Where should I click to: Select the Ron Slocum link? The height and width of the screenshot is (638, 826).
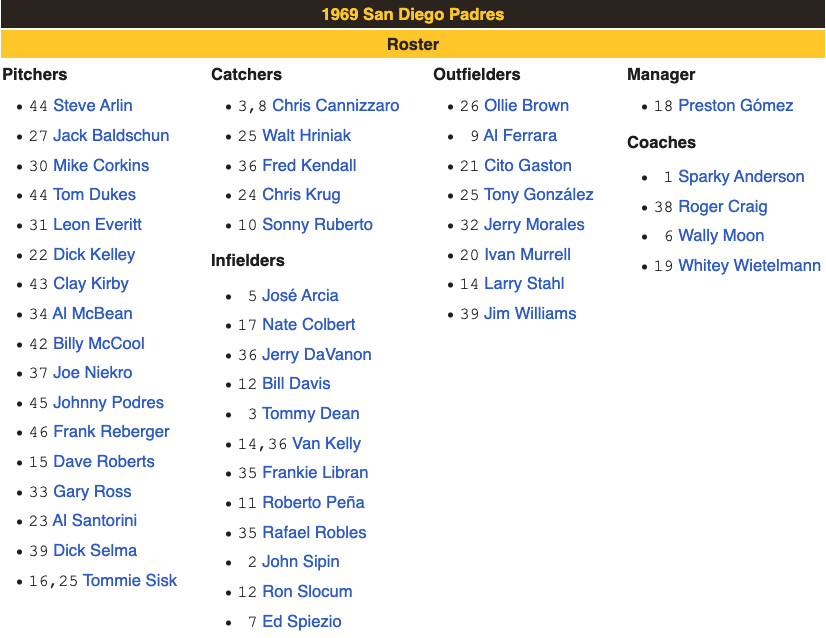click(x=308, y=592)
